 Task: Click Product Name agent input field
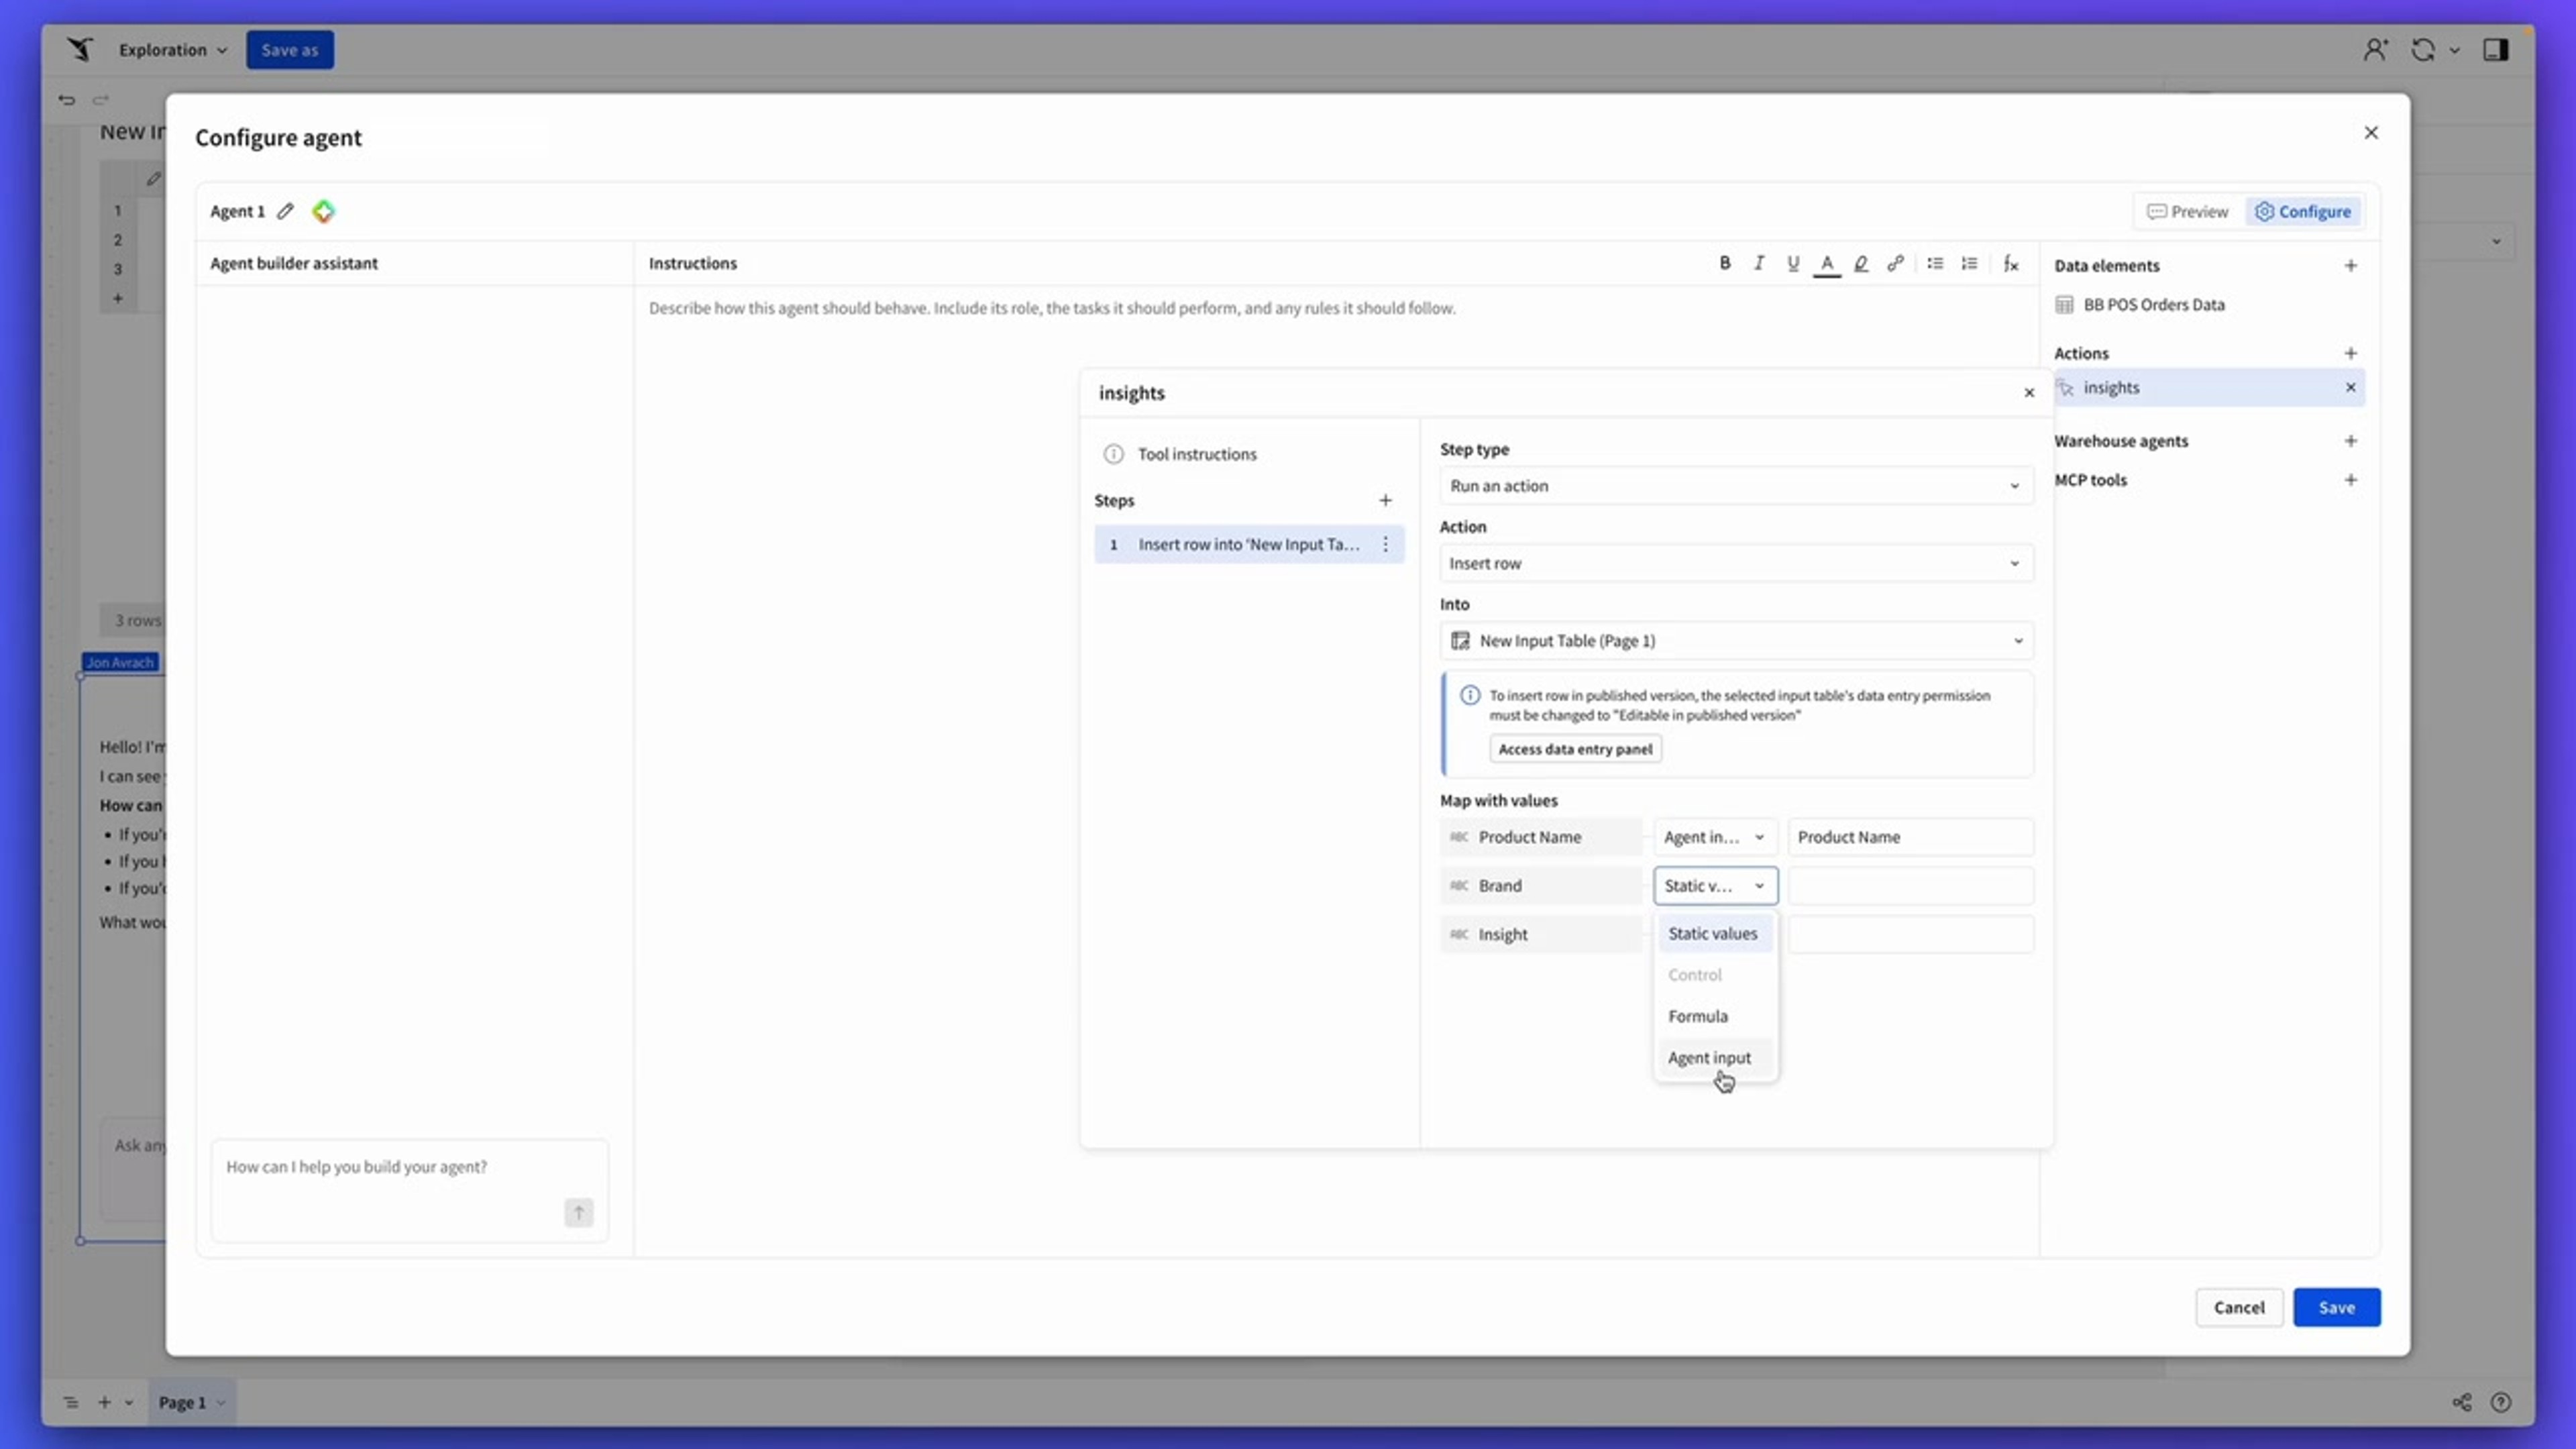point(1910,837)
